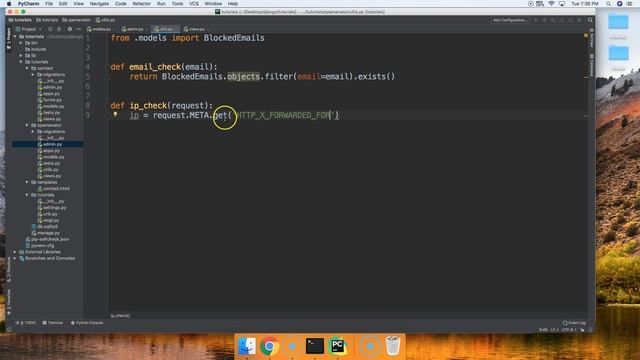Click the PyCharm icon in the dock
640x360 pixels.
[338, 346]
